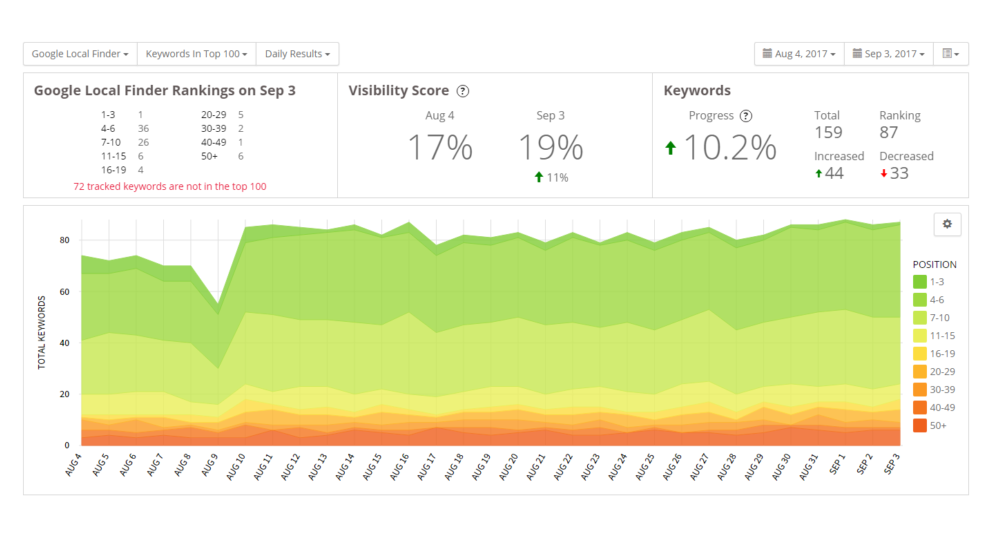Open the Keywords In Top 100 dropdown
Image resolution: width=987 pixels, height=553 pixels.
[x=196, y=54]
